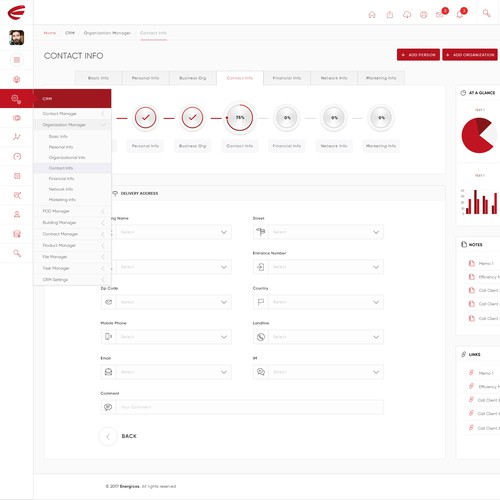Select the Financial Info 0% step circle

(287, 118)
